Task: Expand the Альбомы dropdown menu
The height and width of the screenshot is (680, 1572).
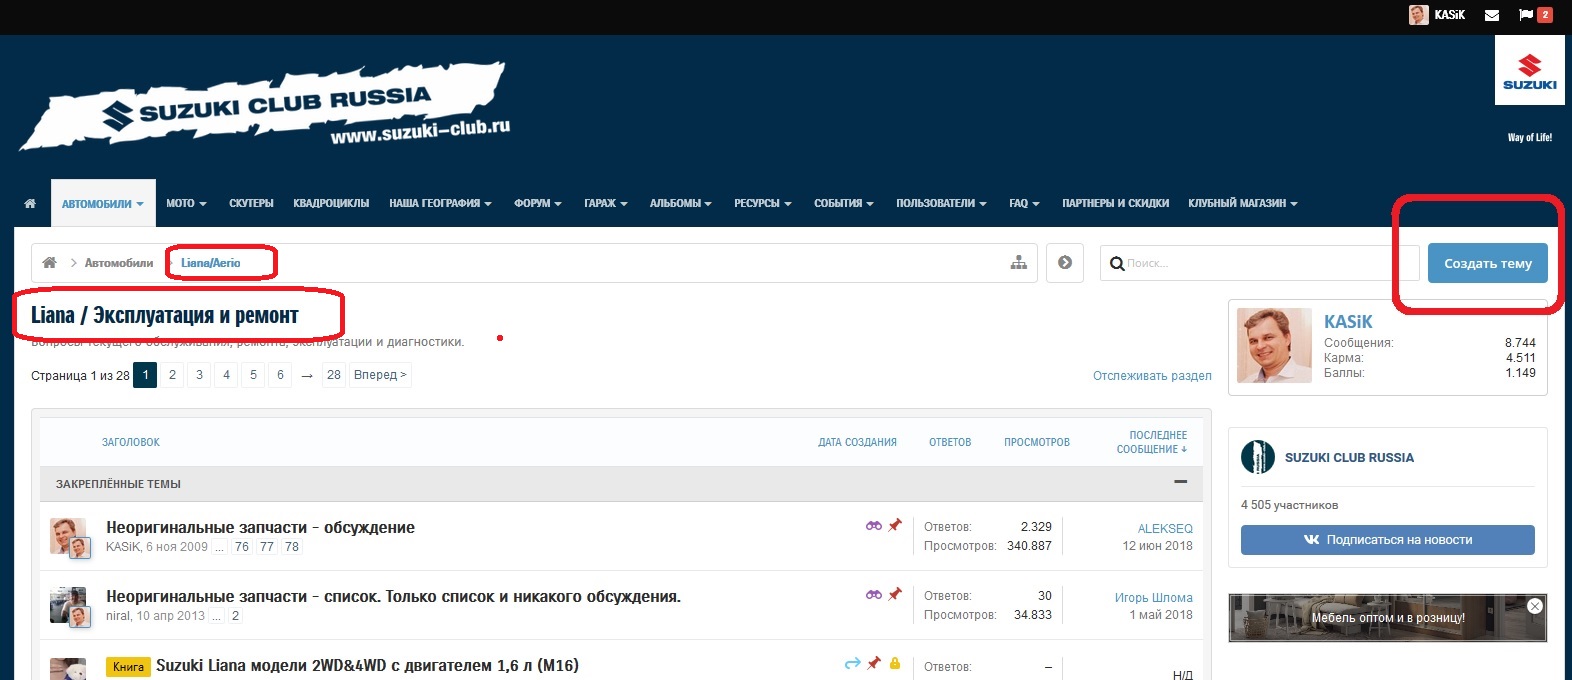Action: 681,203
